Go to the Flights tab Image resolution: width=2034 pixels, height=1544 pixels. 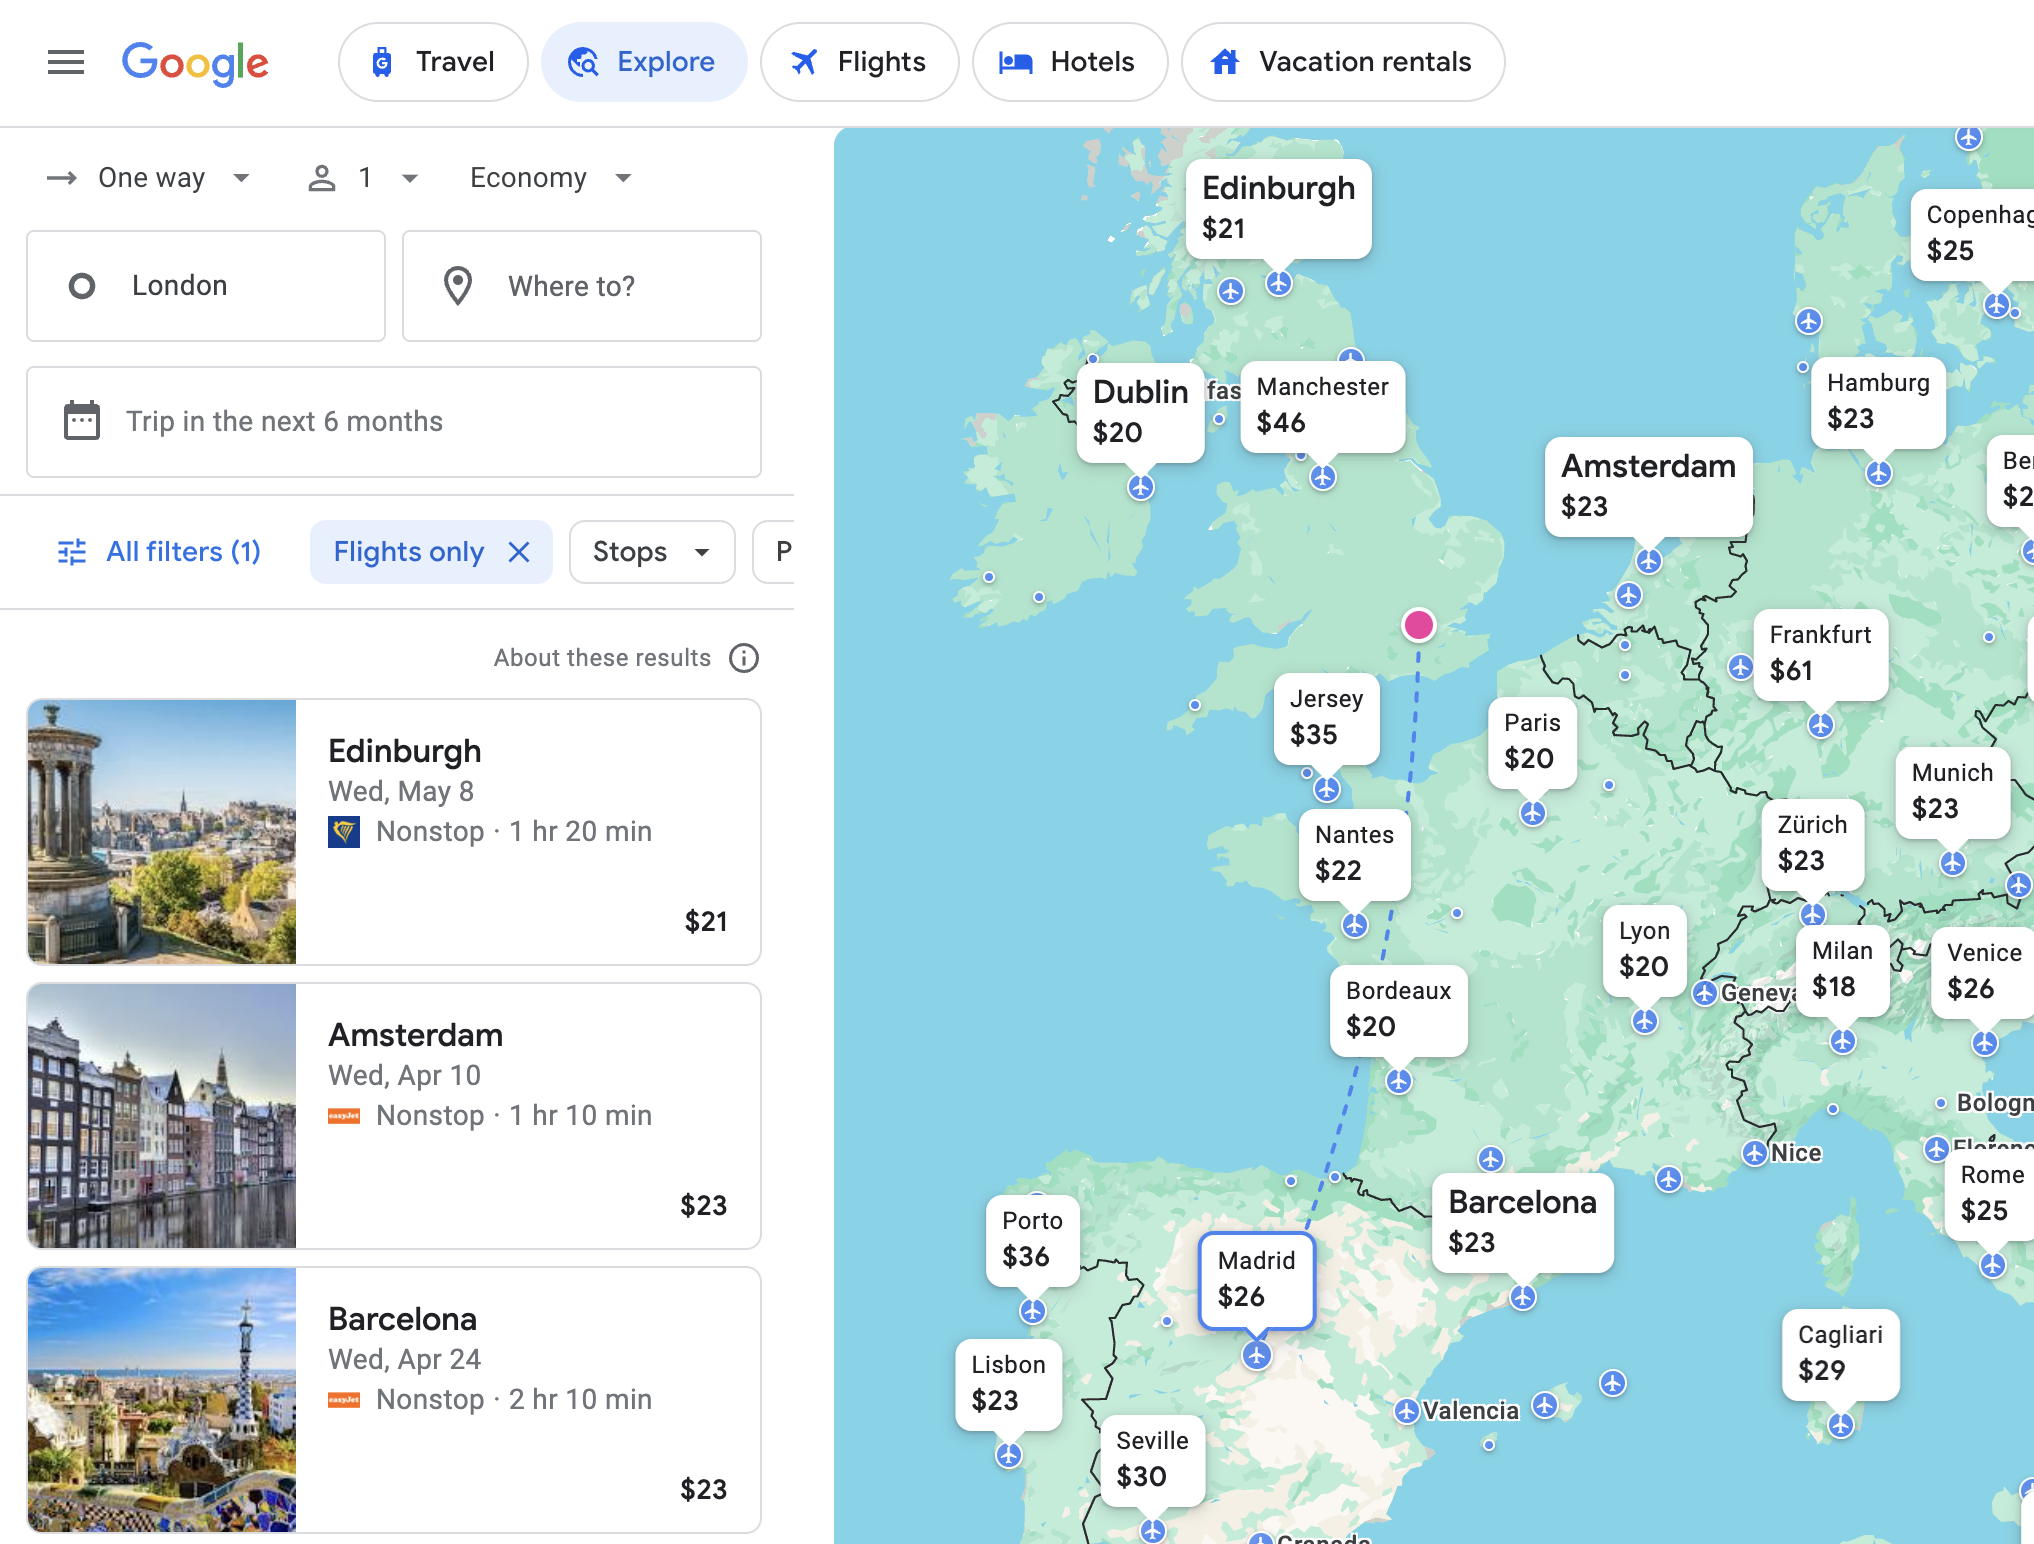point(859,62)
